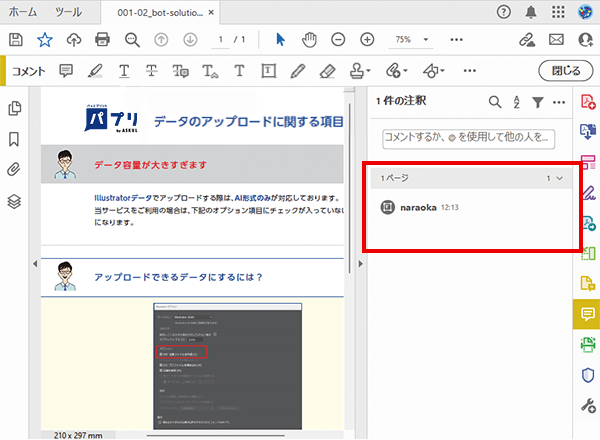Open the apps grid launcher
The height and width of the screenshot is (440, 600).
coord(558,12)
